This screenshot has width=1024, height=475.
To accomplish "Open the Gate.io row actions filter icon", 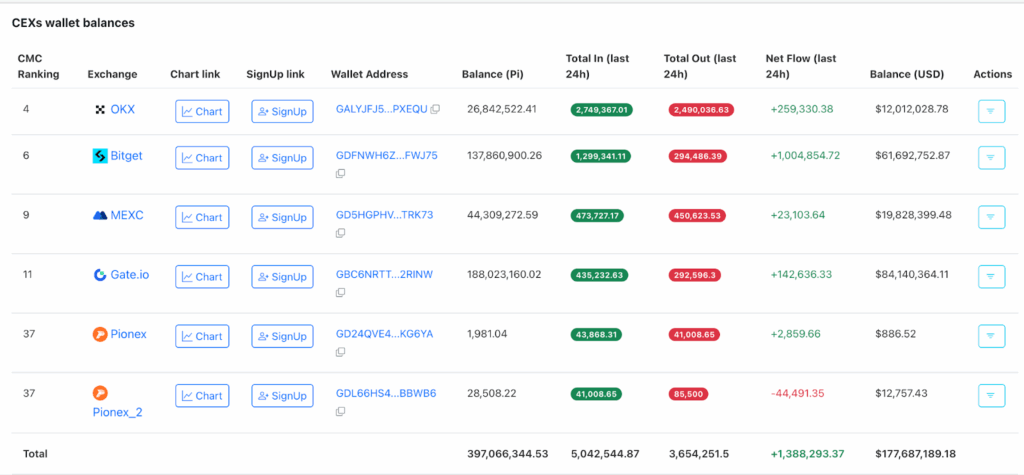I will tap(991, 276).
